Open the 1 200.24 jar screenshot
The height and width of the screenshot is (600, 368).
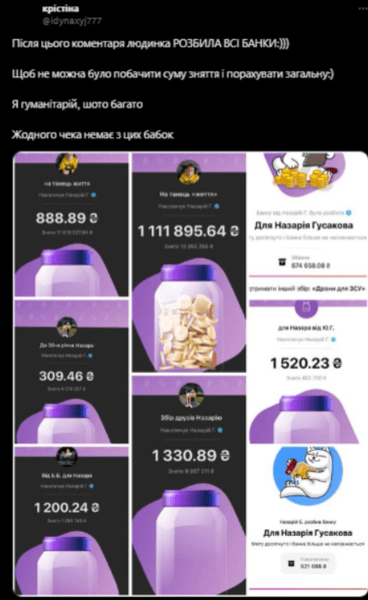(71, 520)
